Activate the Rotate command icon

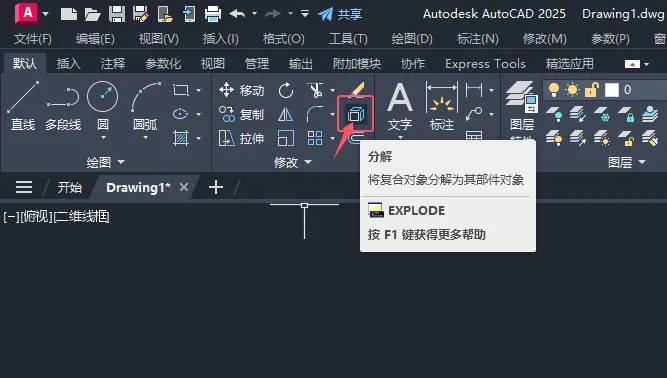tap(285, 90)
